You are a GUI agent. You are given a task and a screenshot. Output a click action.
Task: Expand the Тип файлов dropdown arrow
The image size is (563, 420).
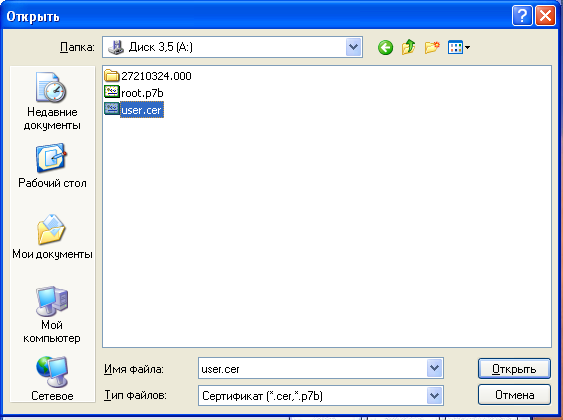pos(434,396)
